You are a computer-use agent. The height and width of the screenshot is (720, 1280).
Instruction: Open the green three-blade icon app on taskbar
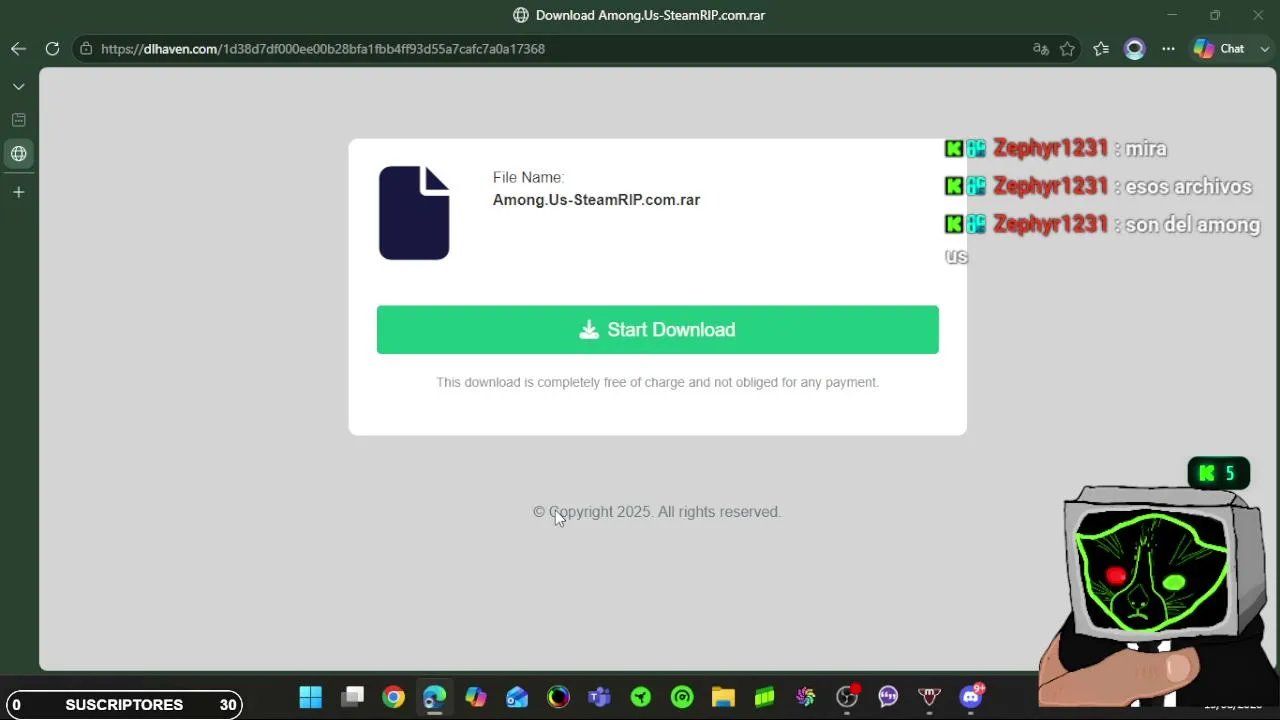[641, 697]
